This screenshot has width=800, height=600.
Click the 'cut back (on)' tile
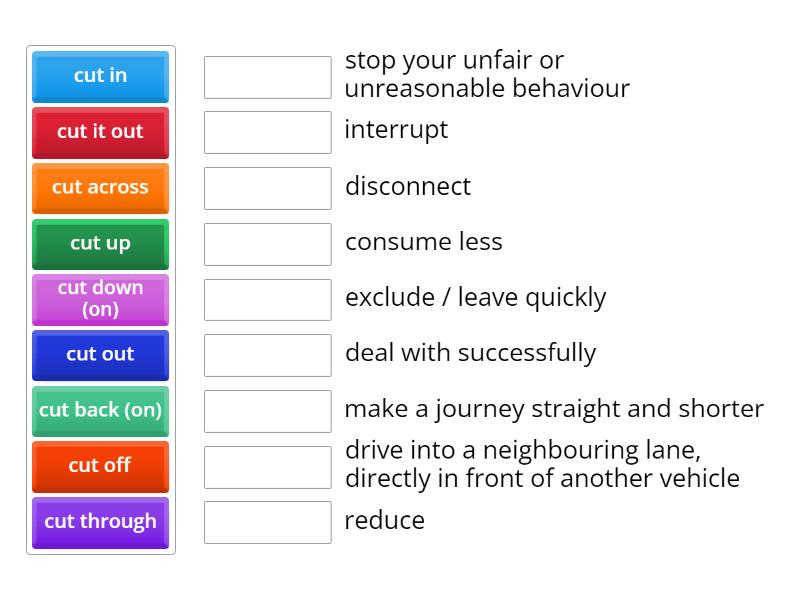[x=100, y=411]
